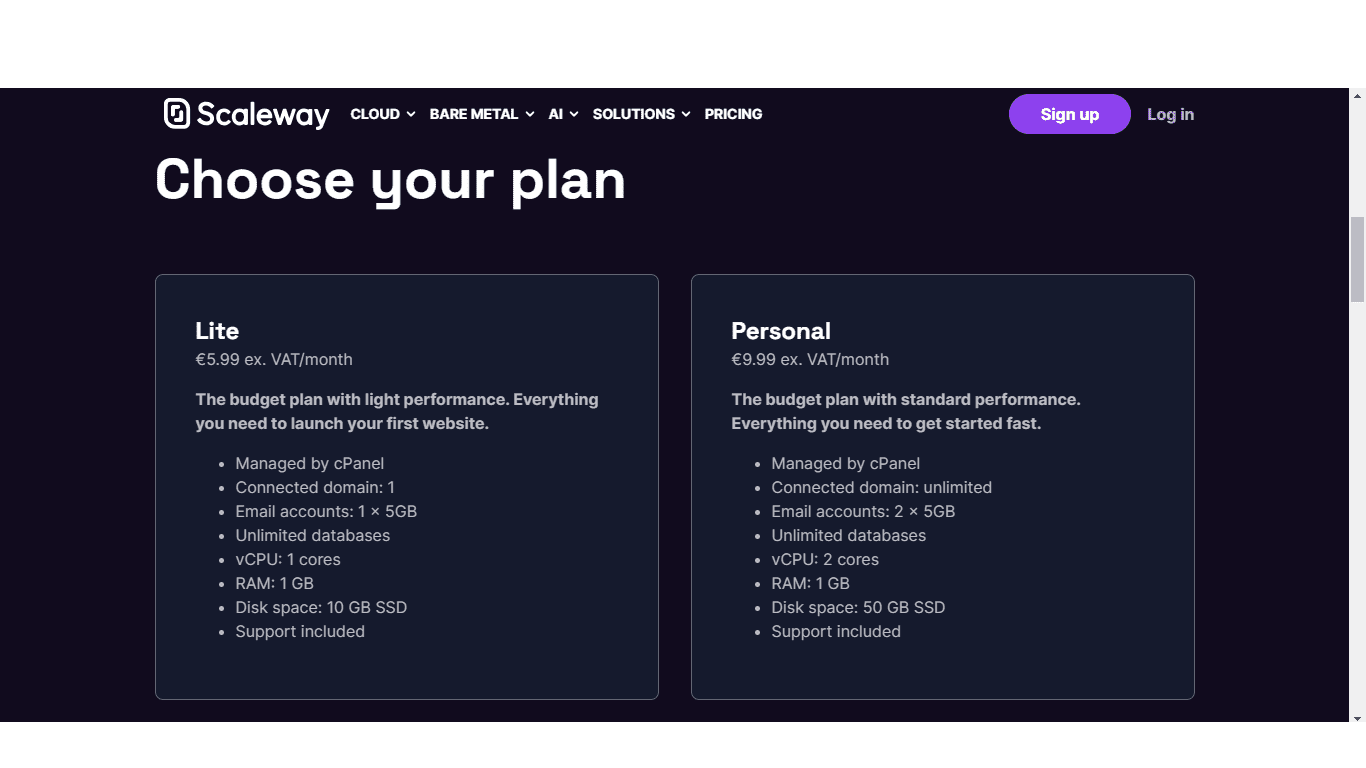Select the Personal plan card
Image resolution: width=1366 pixels, height=768 pixels.
point(943,487)
